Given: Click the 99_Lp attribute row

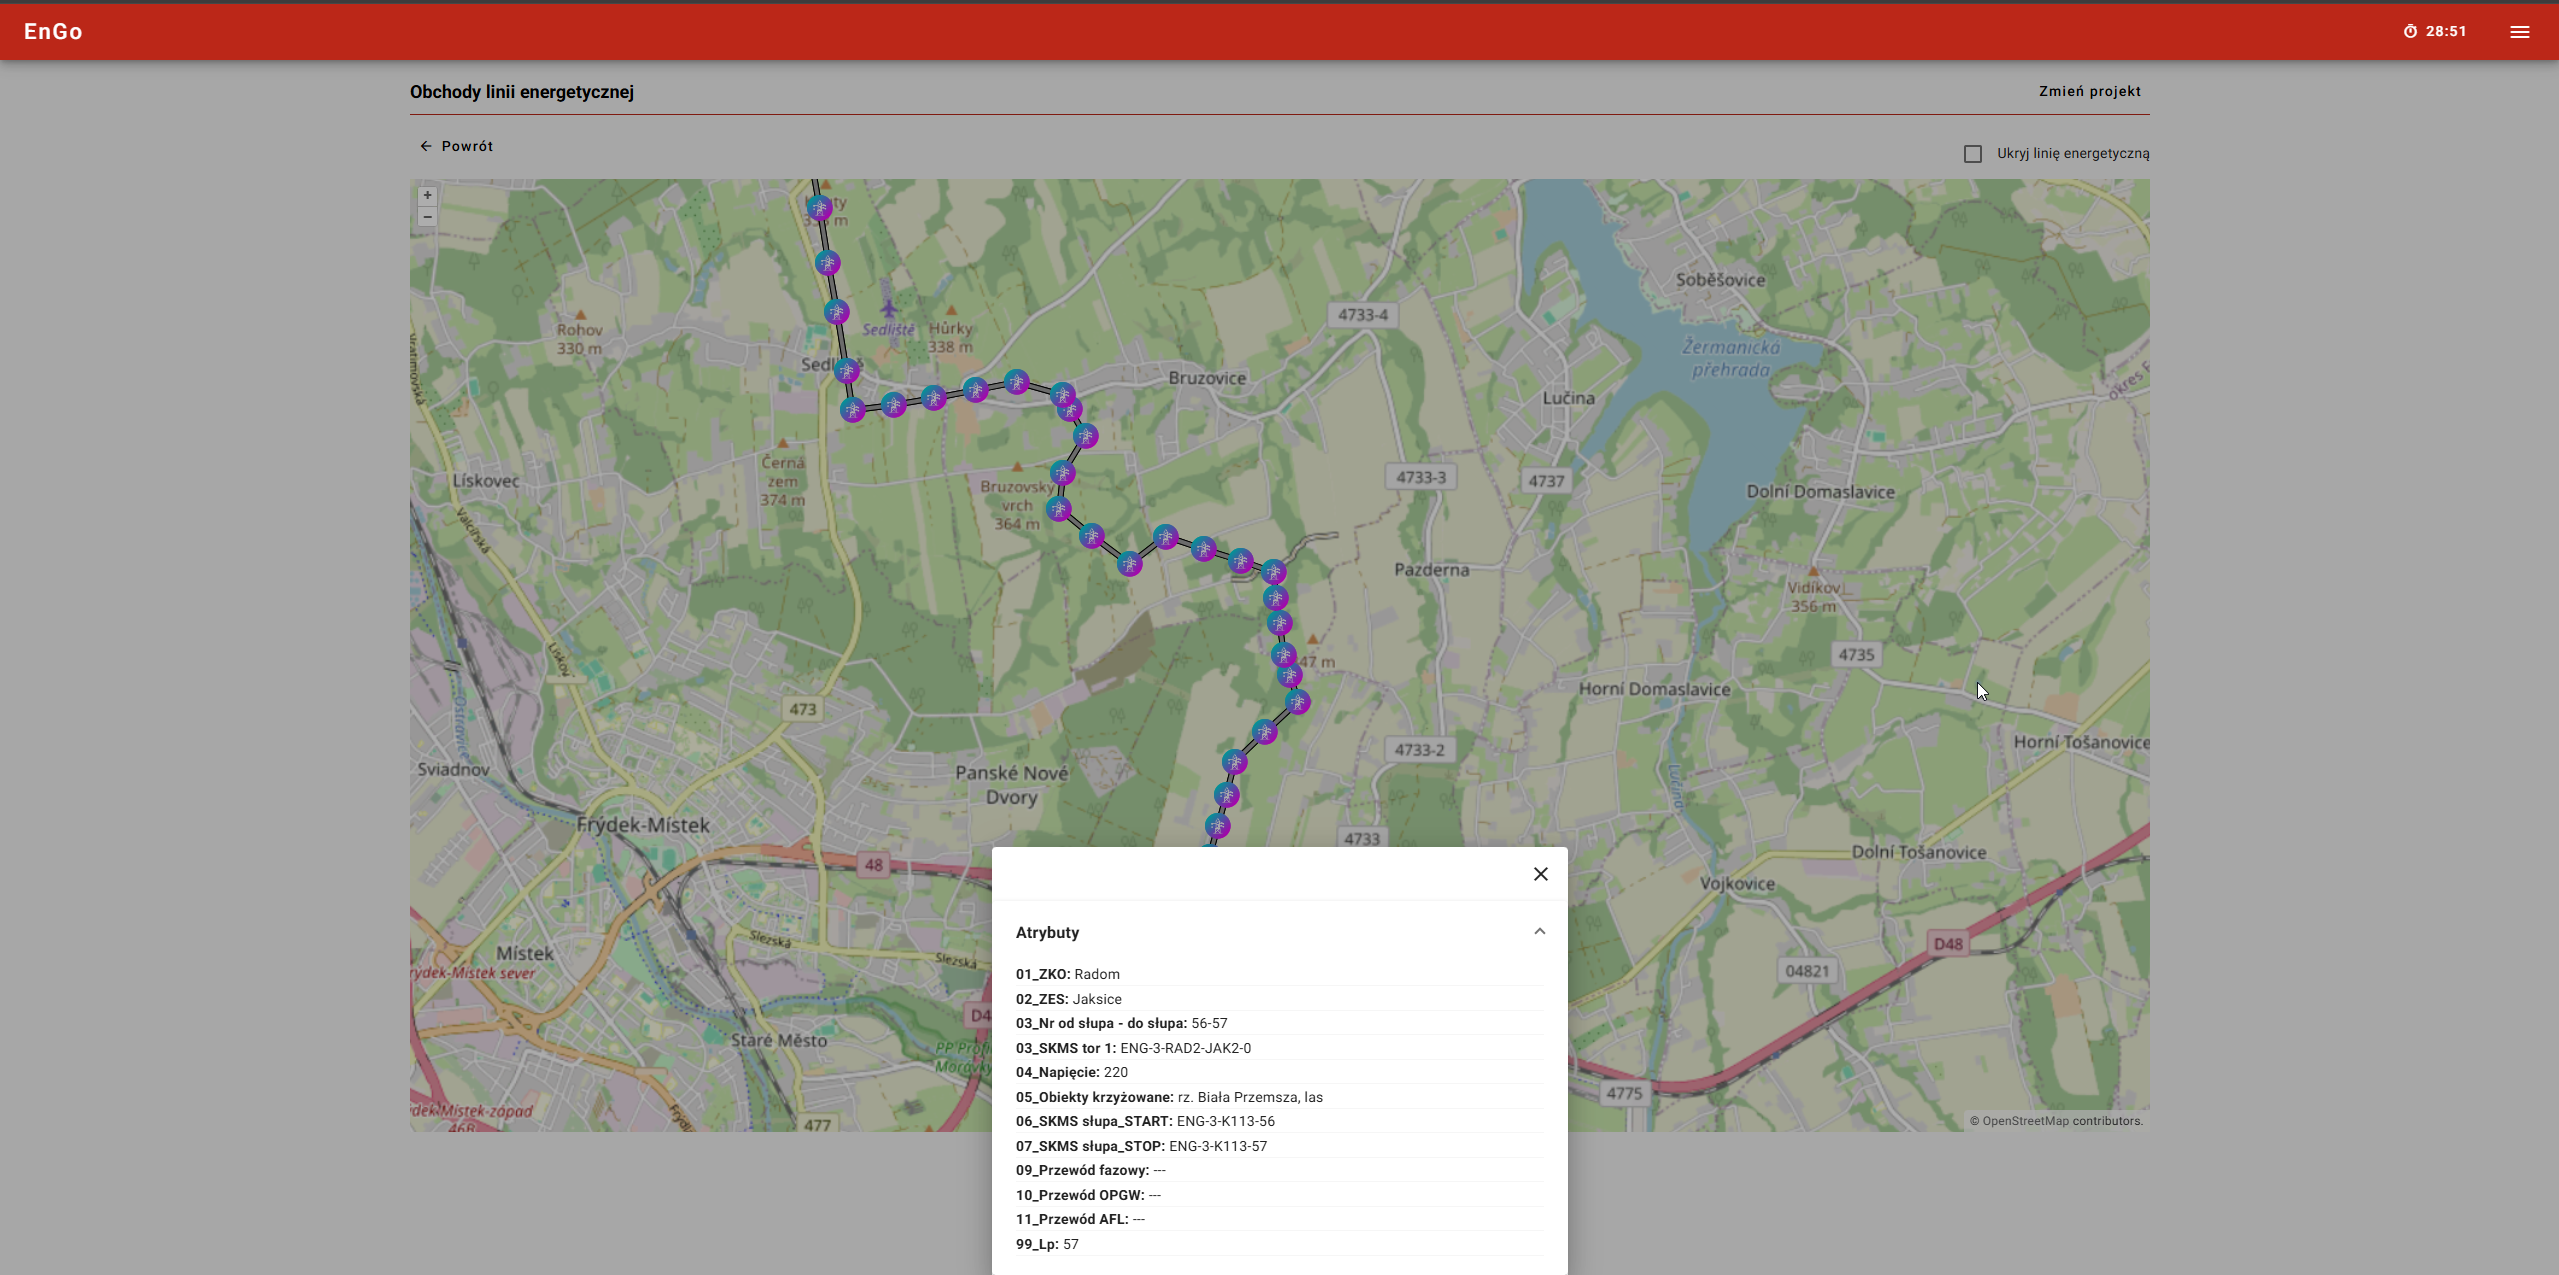Looking at the screenshot, I should tap(1047, 1244).
